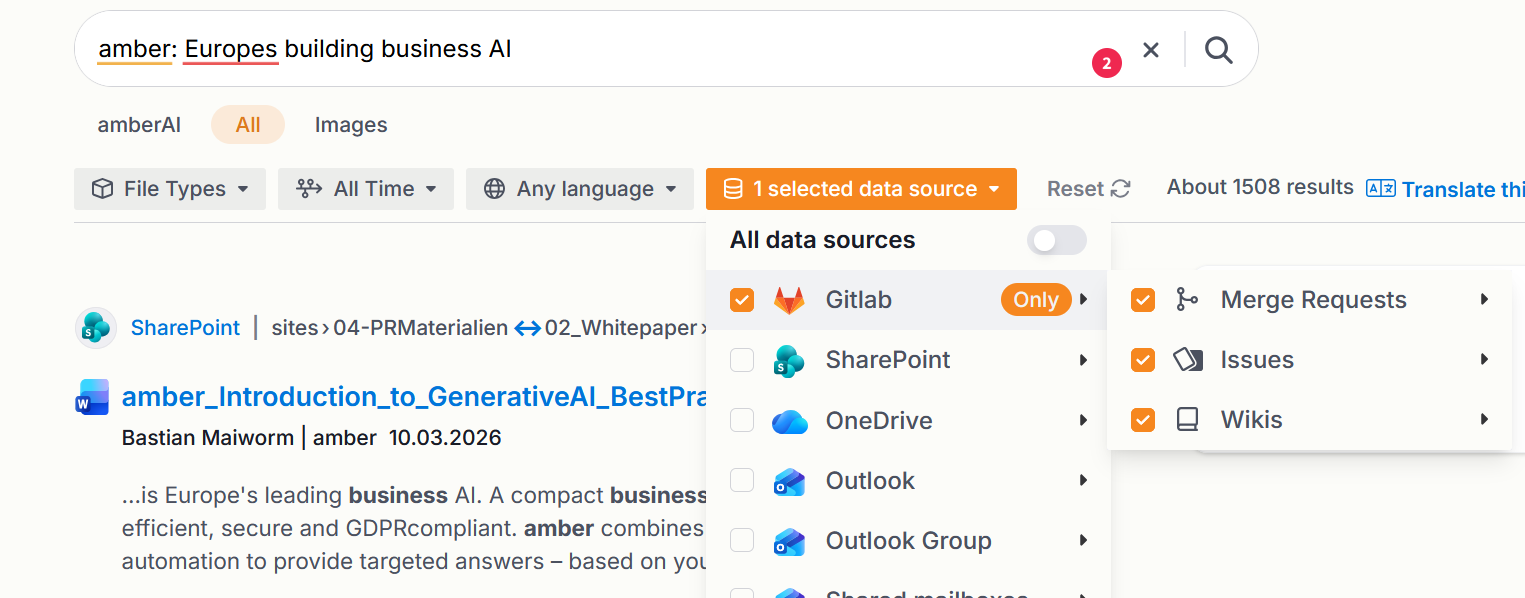
Task: Switch to the amberAI tab
Action: pyautogui.click(x=139, y=125)
